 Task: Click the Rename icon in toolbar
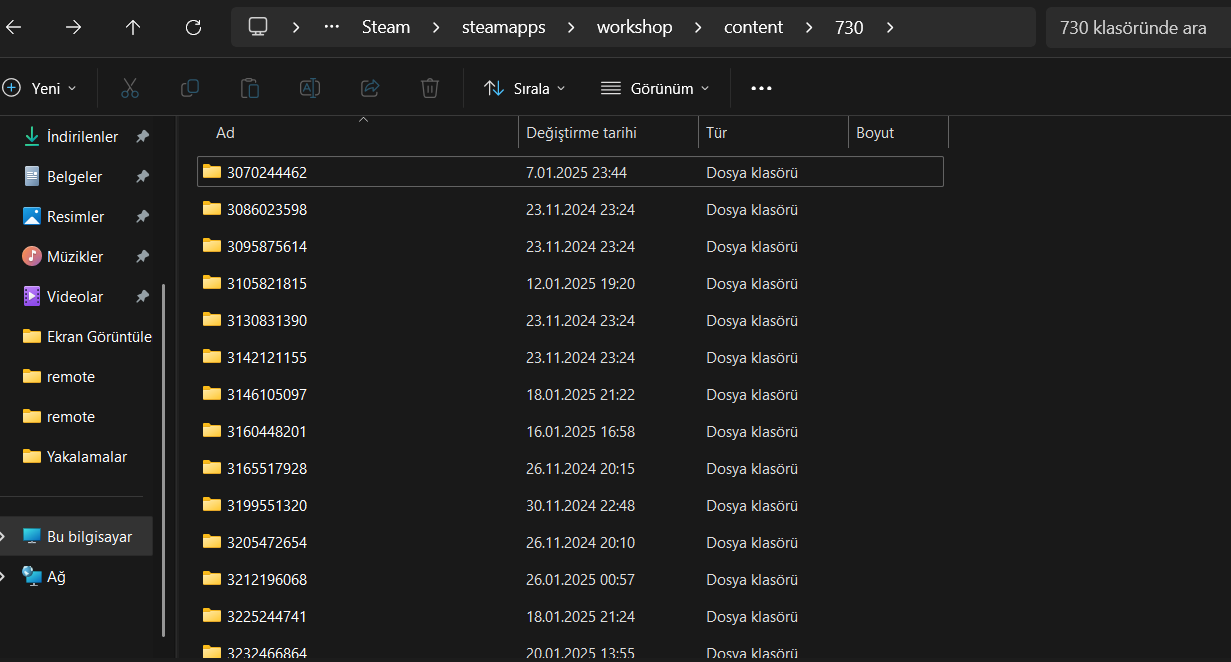[310, 88]
